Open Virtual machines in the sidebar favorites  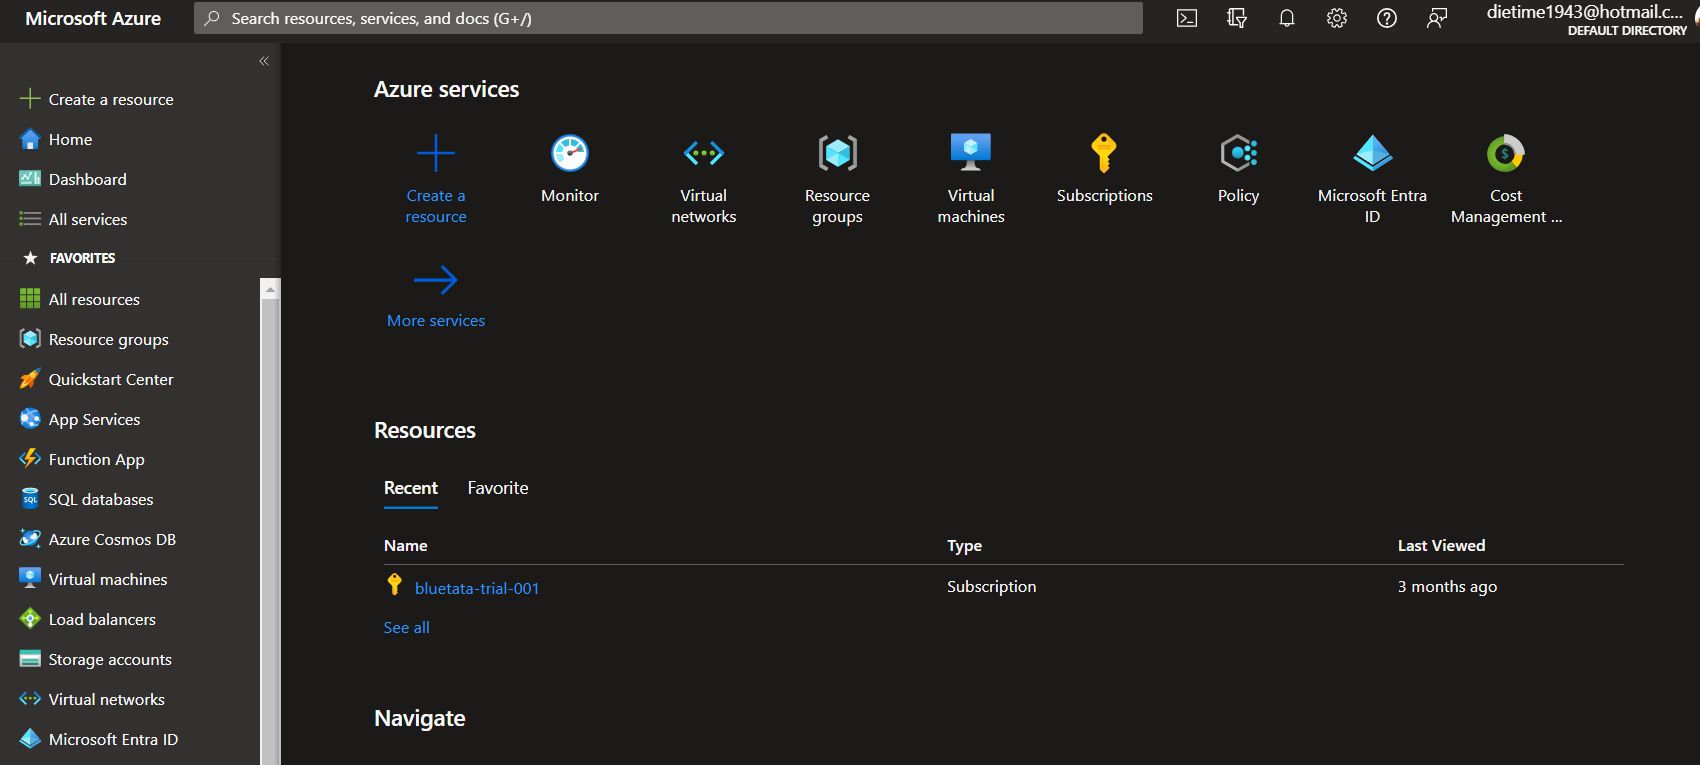[x=108, y=579]
